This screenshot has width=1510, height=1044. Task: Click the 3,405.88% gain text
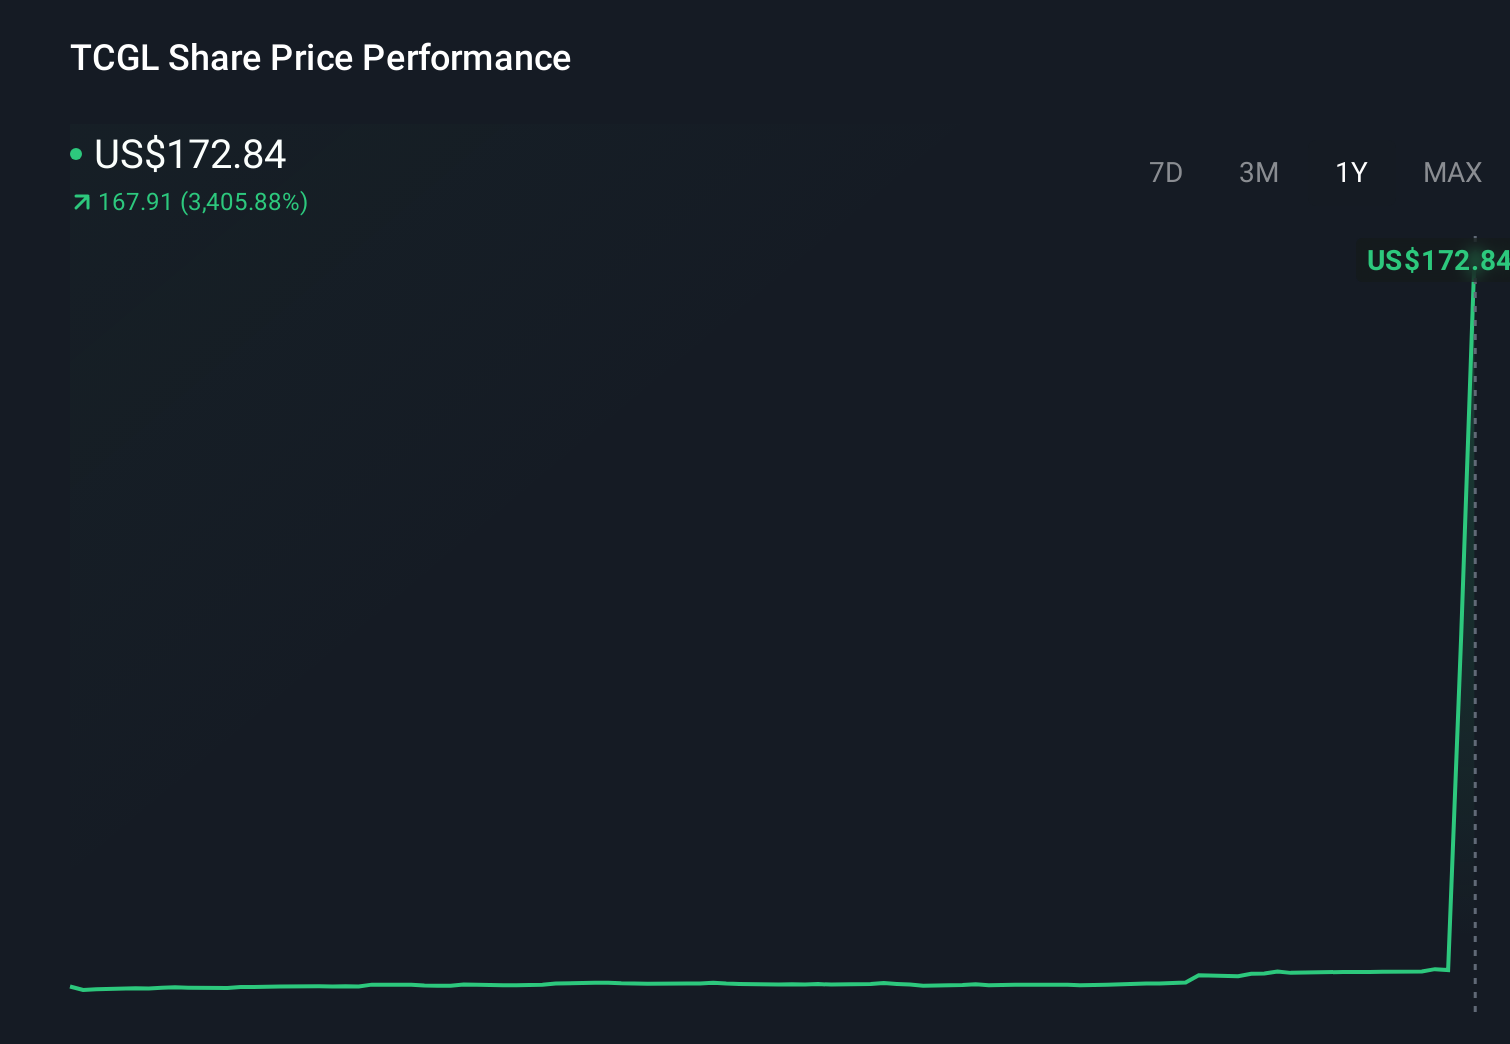click(244, 202)
